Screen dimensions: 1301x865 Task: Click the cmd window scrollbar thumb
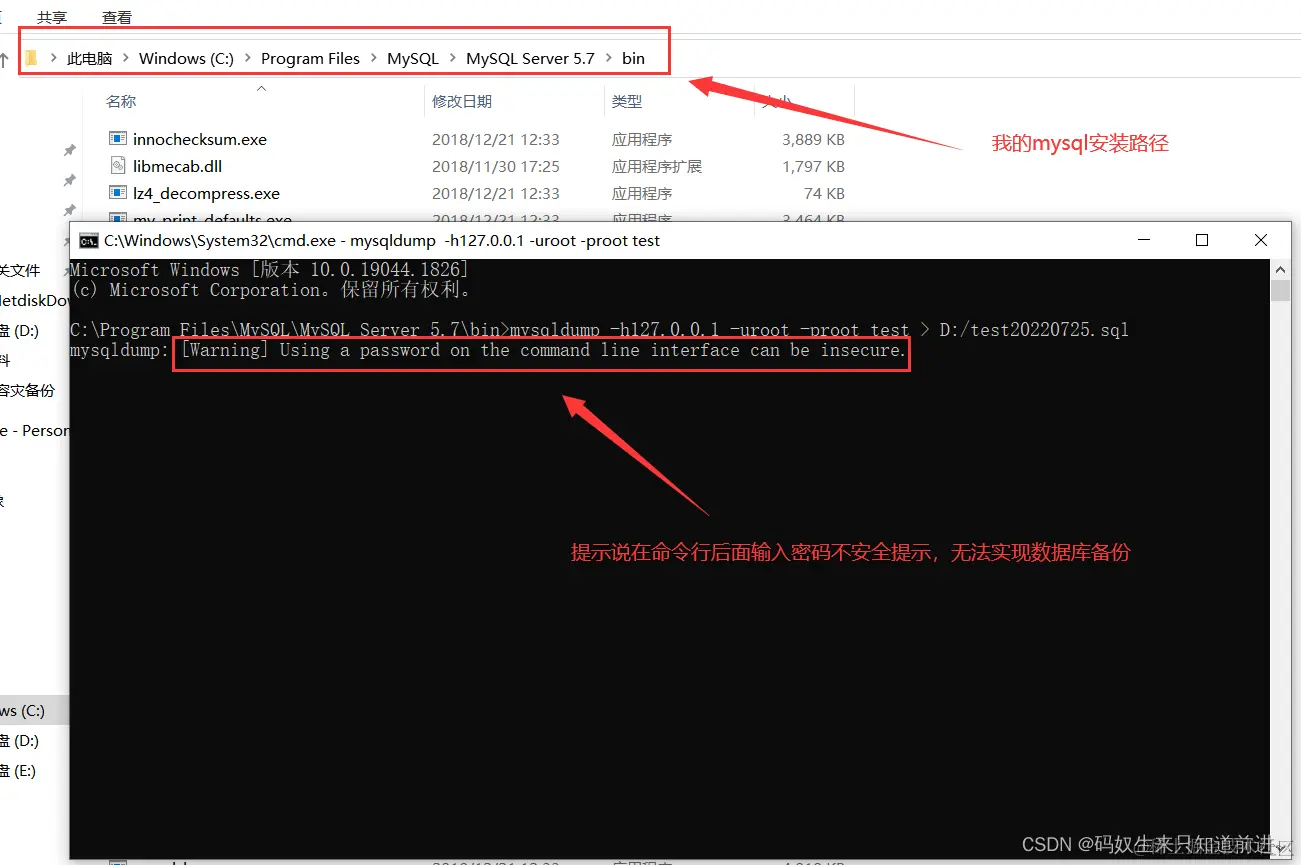(1280, 290)
